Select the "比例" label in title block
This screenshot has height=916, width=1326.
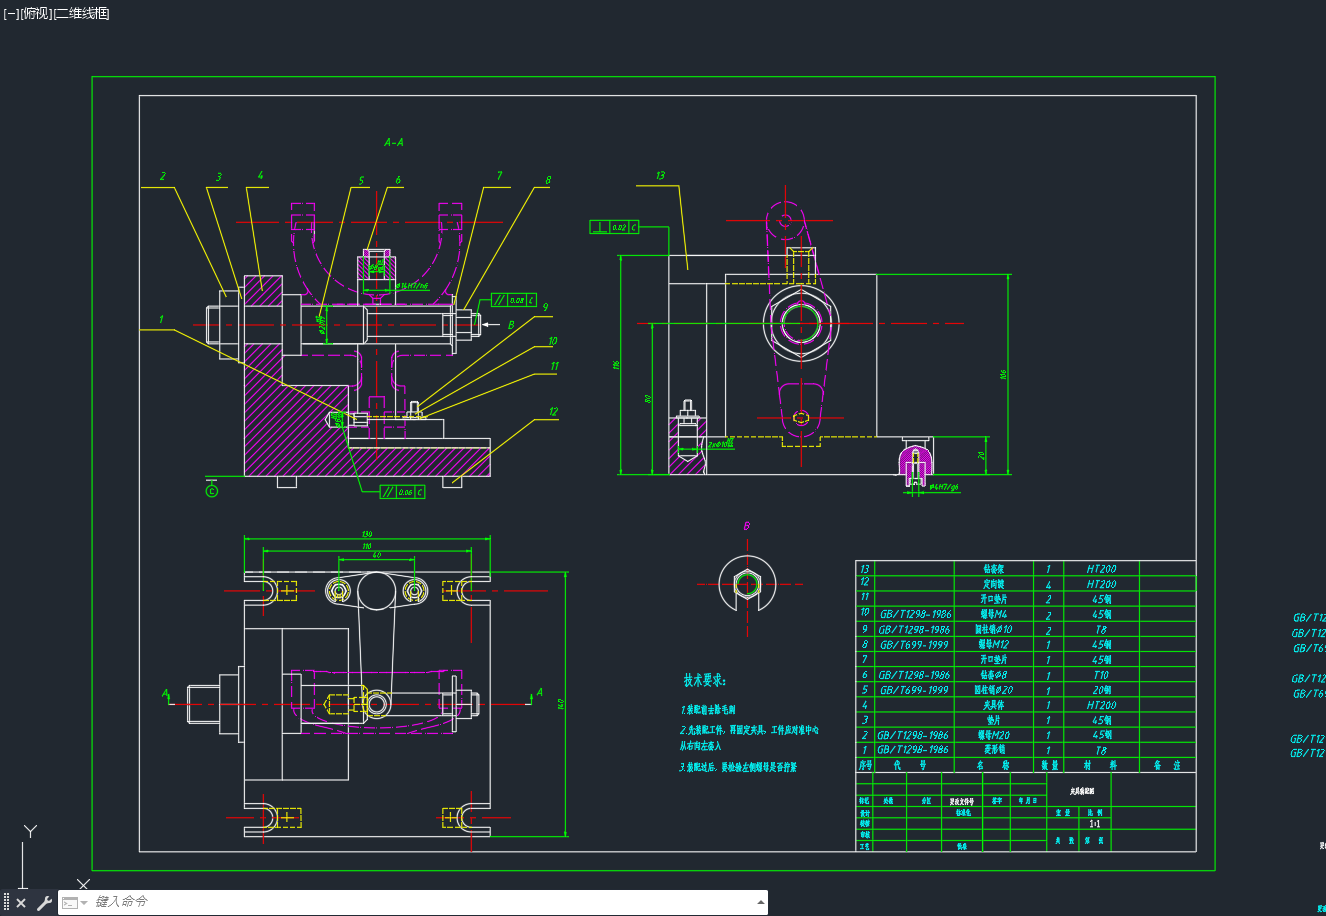[1095, 813]
